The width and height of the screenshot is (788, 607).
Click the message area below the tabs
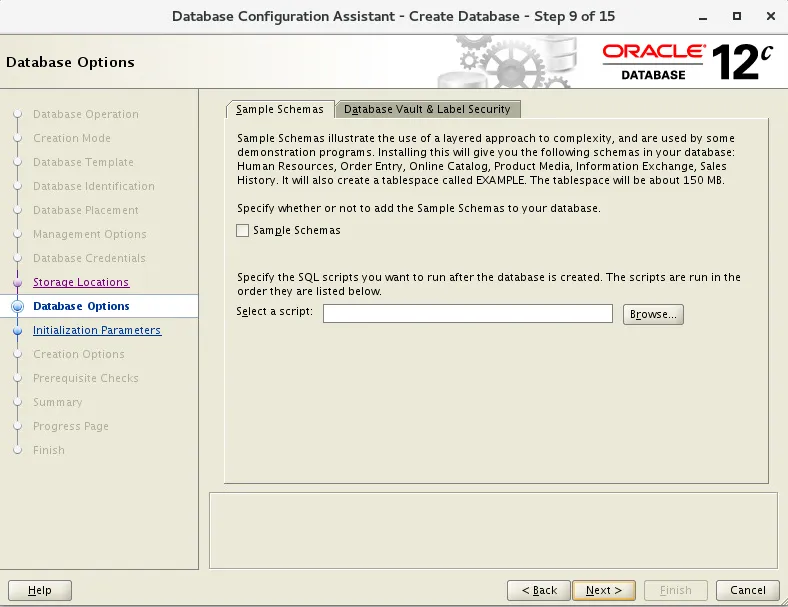point(494,531)
